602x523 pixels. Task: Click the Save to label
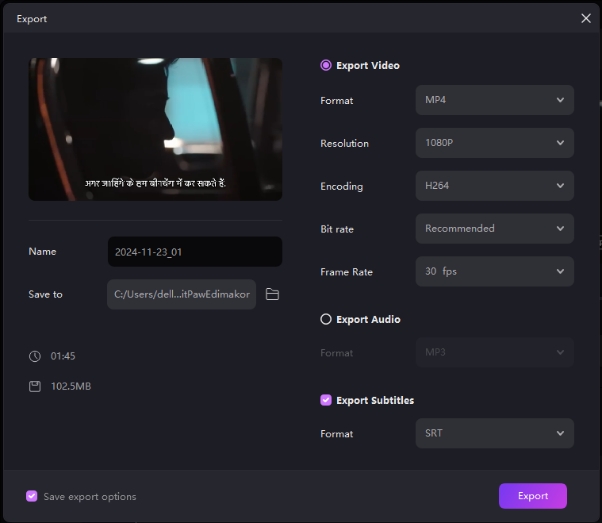pos(45,295)
